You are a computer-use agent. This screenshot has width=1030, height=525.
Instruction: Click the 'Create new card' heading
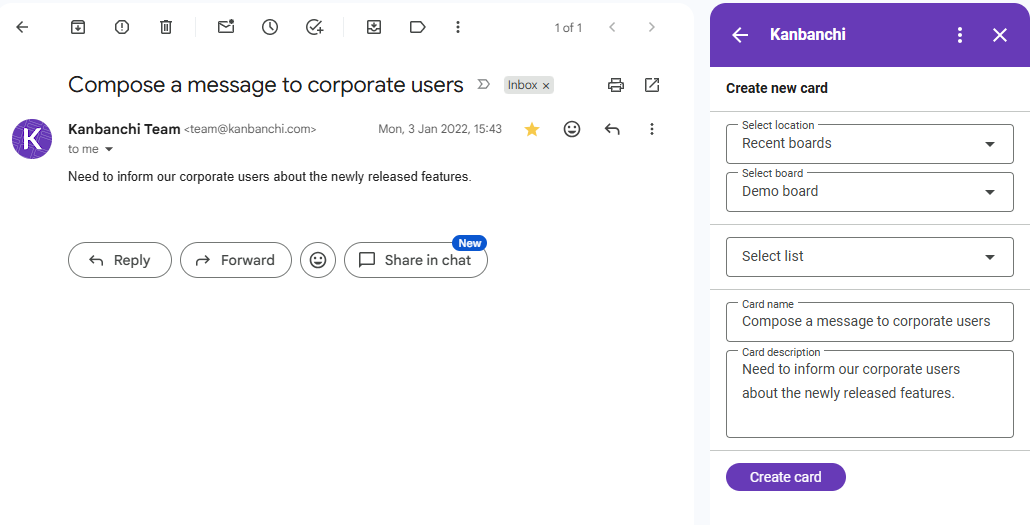pyautogui.click(x=776, y=88)
